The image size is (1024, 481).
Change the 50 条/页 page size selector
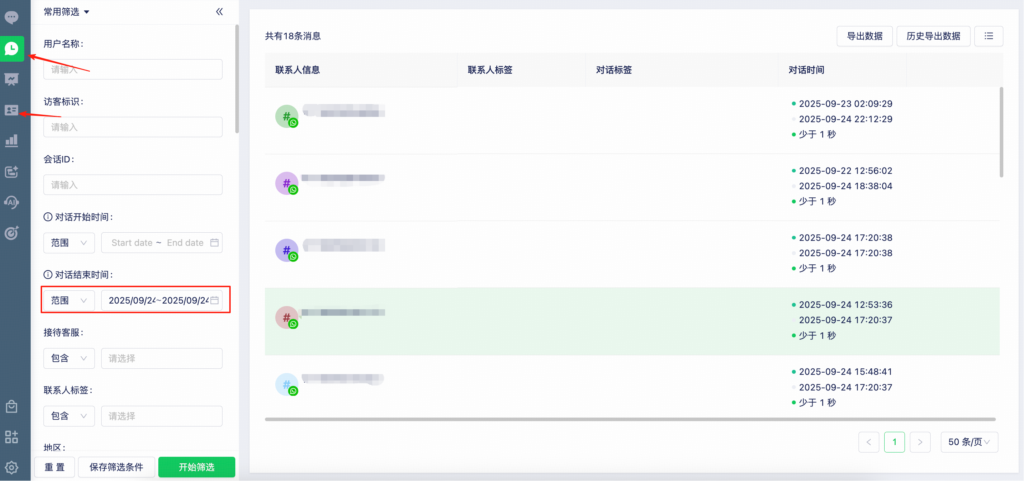(968, 442)
